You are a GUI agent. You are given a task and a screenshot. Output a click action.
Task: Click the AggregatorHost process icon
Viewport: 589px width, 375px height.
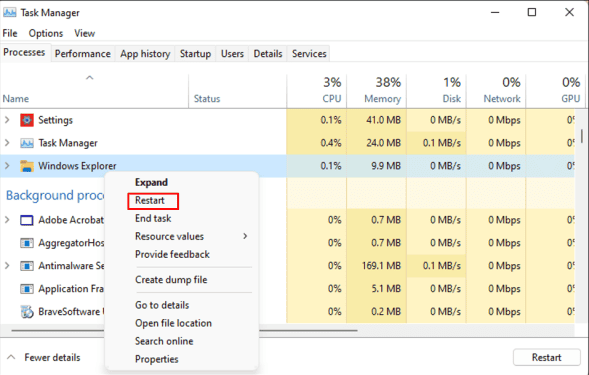pyautogui.click(x=27, y=243)
